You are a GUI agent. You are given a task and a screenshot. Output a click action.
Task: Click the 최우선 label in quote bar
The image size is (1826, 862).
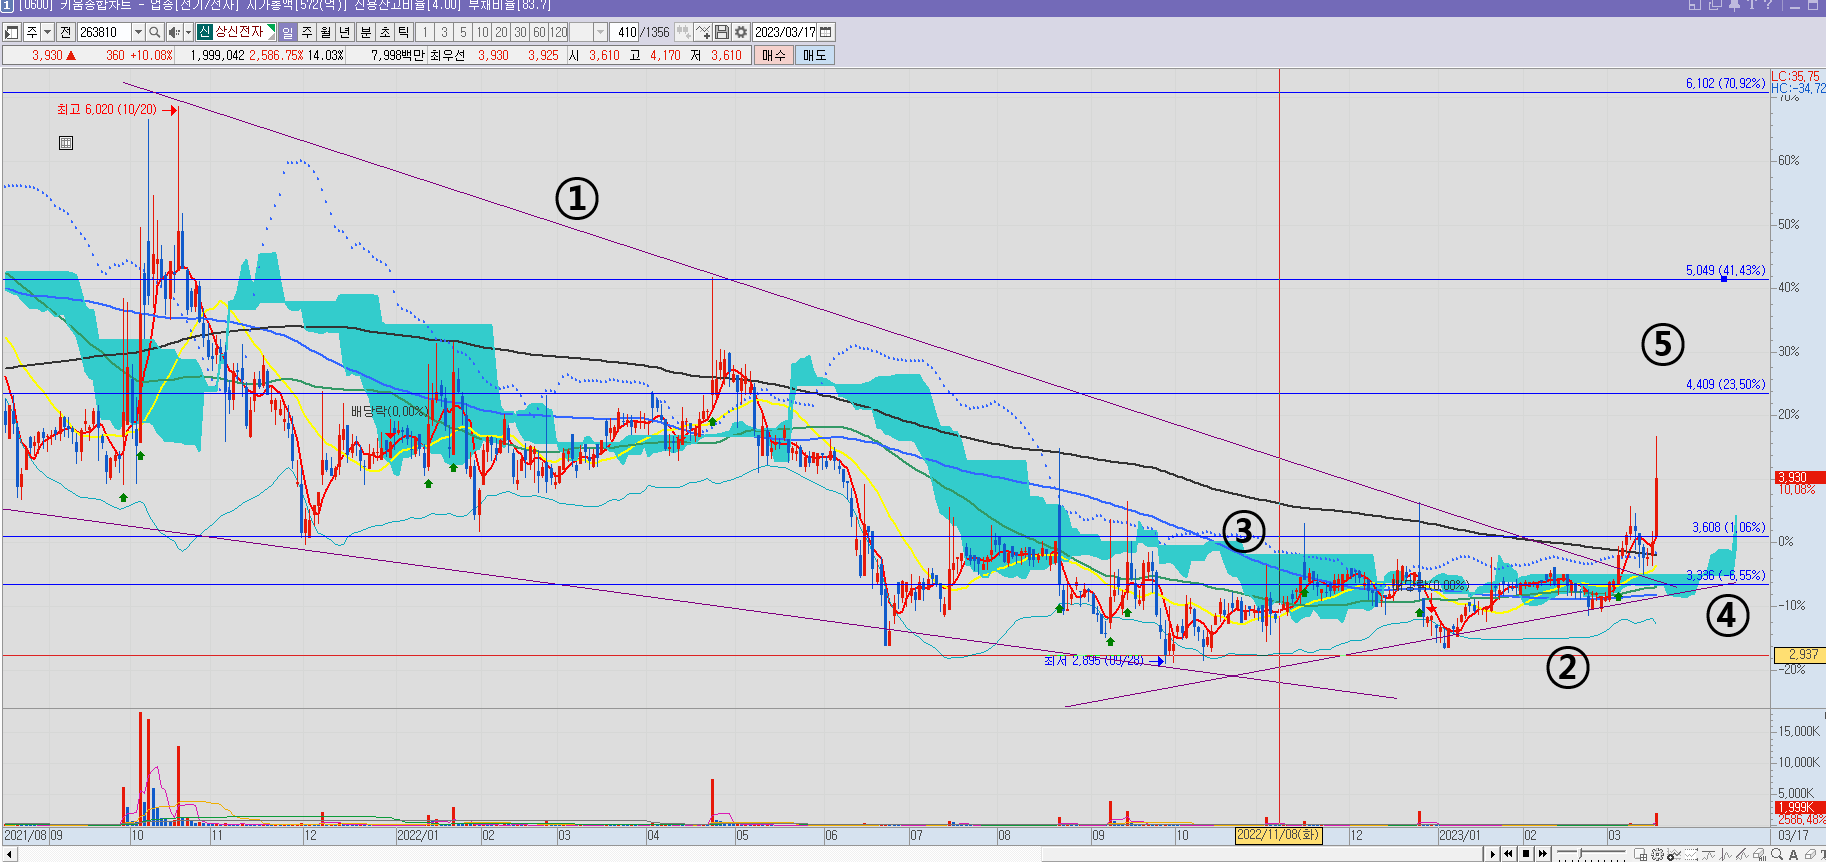click(447, 55)
